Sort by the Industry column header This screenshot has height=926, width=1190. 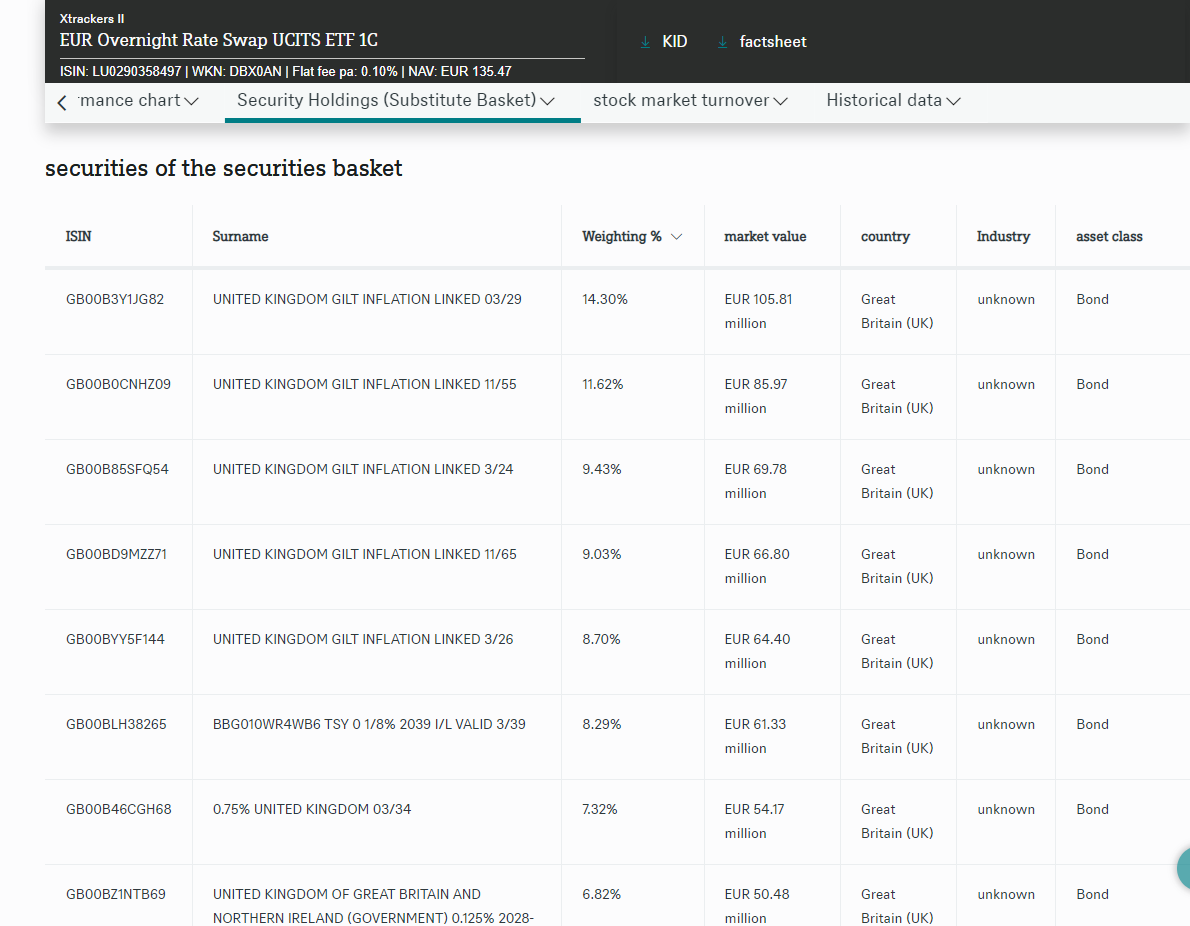[x=1003, y=236]
